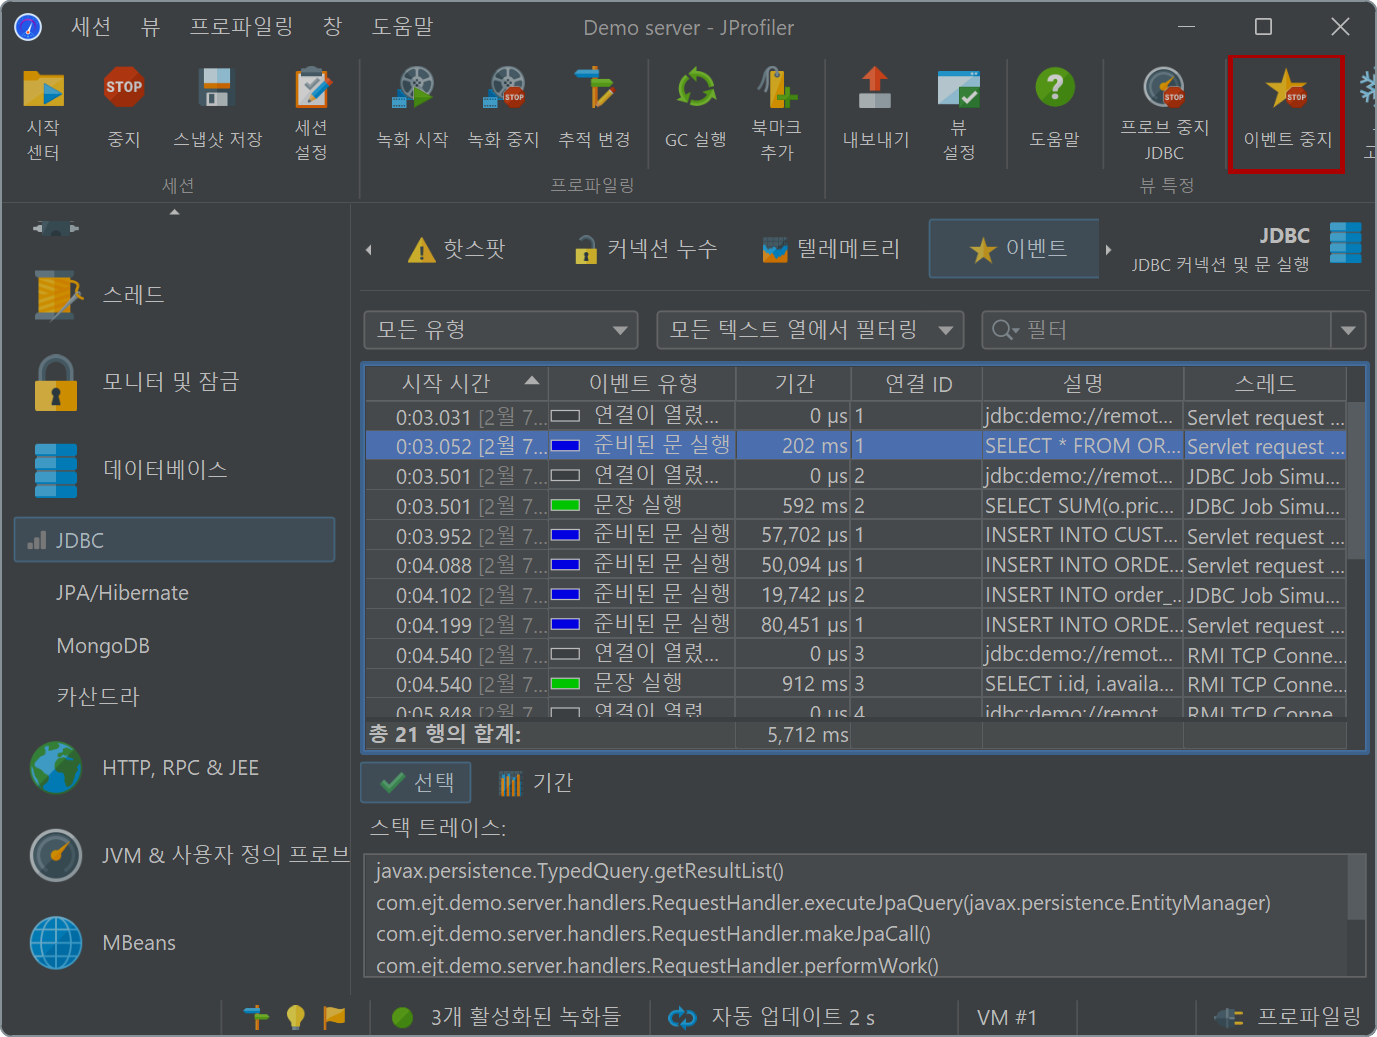Click the lightbulb icon in status bar

[295, 1017]
